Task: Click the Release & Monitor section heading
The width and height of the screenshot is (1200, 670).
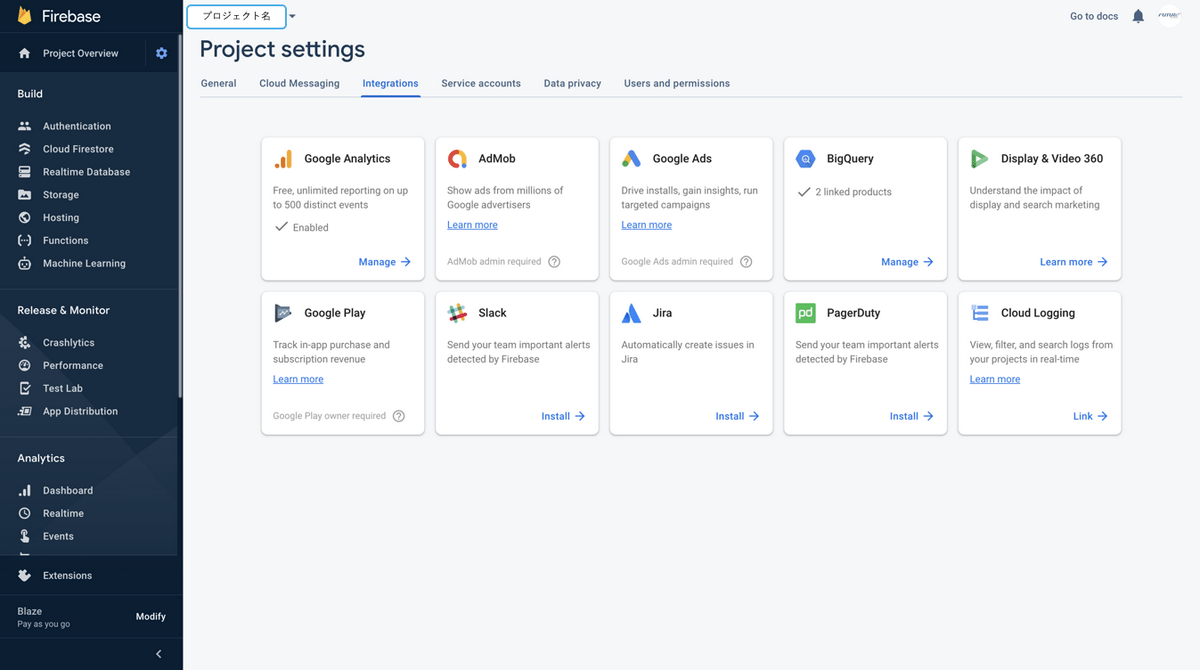Action: [x=63, y=311]
